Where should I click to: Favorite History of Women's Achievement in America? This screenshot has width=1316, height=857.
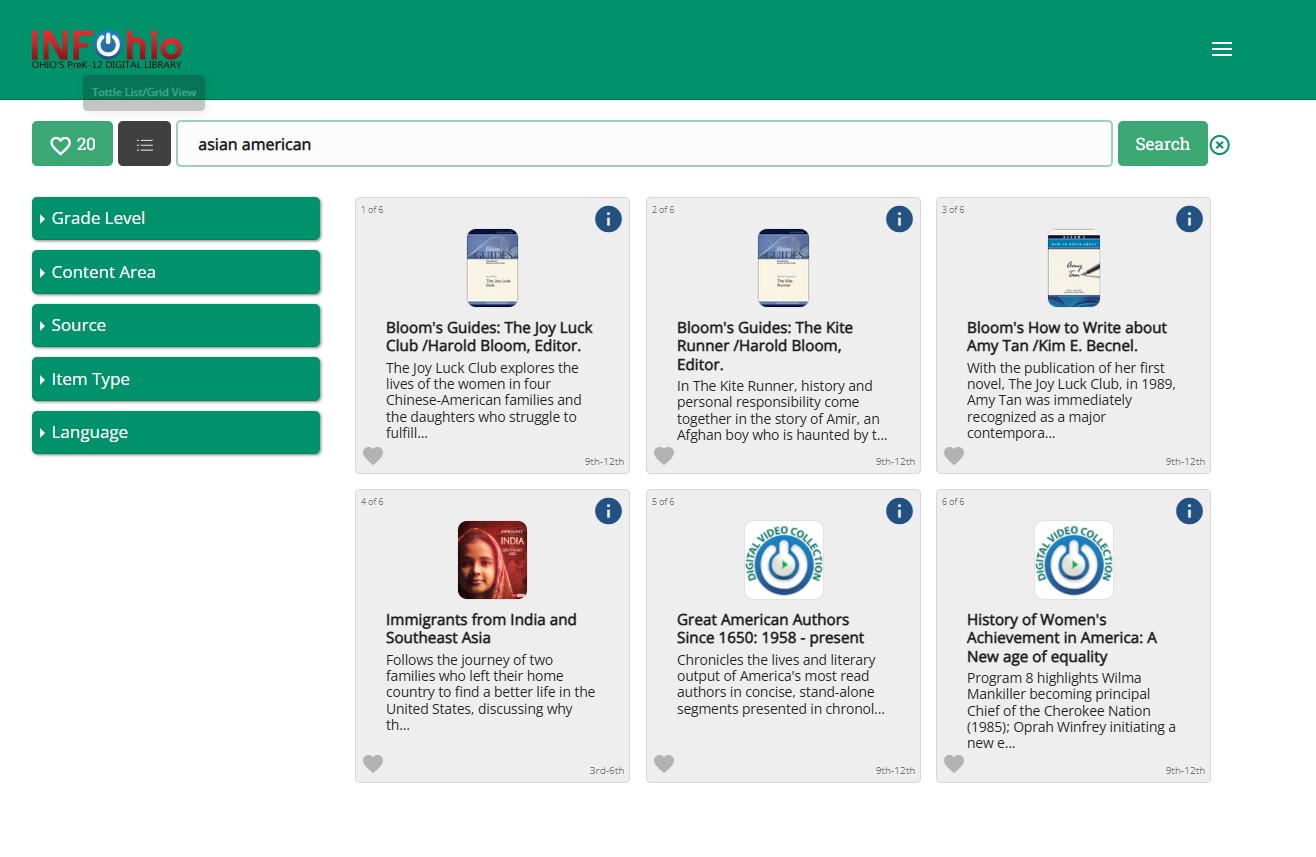(x=954, y=764)
